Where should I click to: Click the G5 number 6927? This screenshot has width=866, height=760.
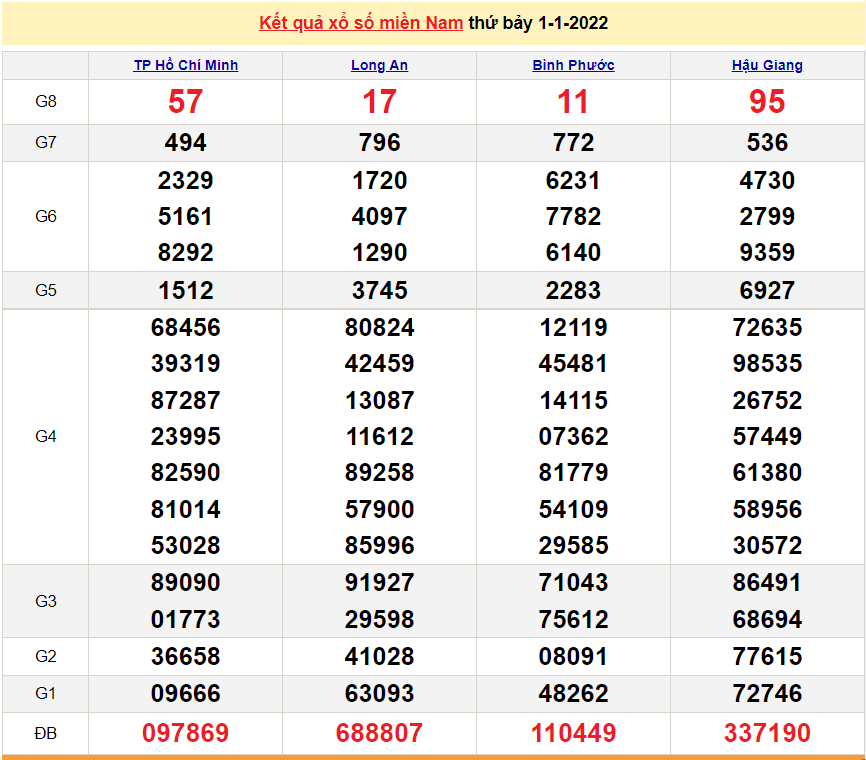(767, 291)
